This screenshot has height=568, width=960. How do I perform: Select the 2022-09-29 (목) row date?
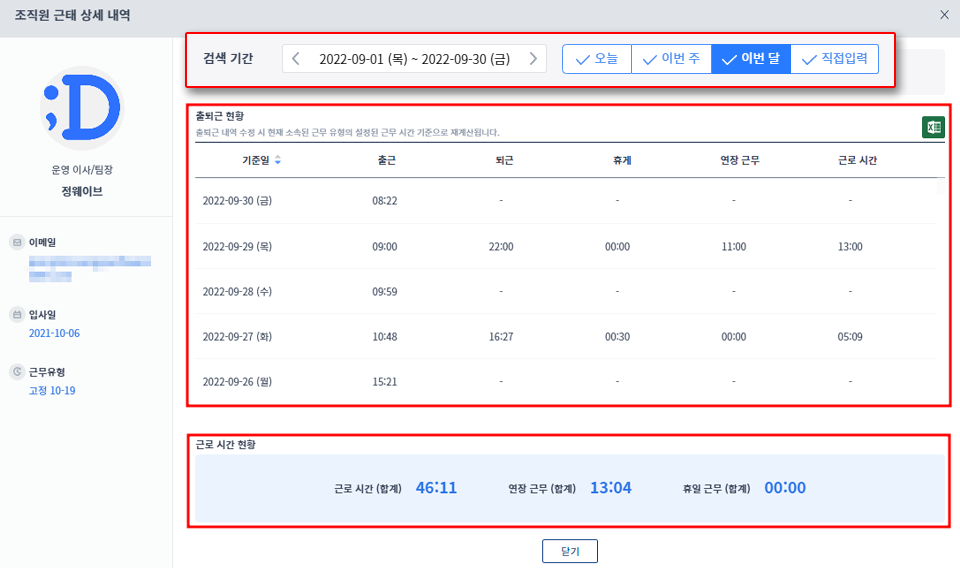coord(237,247)
